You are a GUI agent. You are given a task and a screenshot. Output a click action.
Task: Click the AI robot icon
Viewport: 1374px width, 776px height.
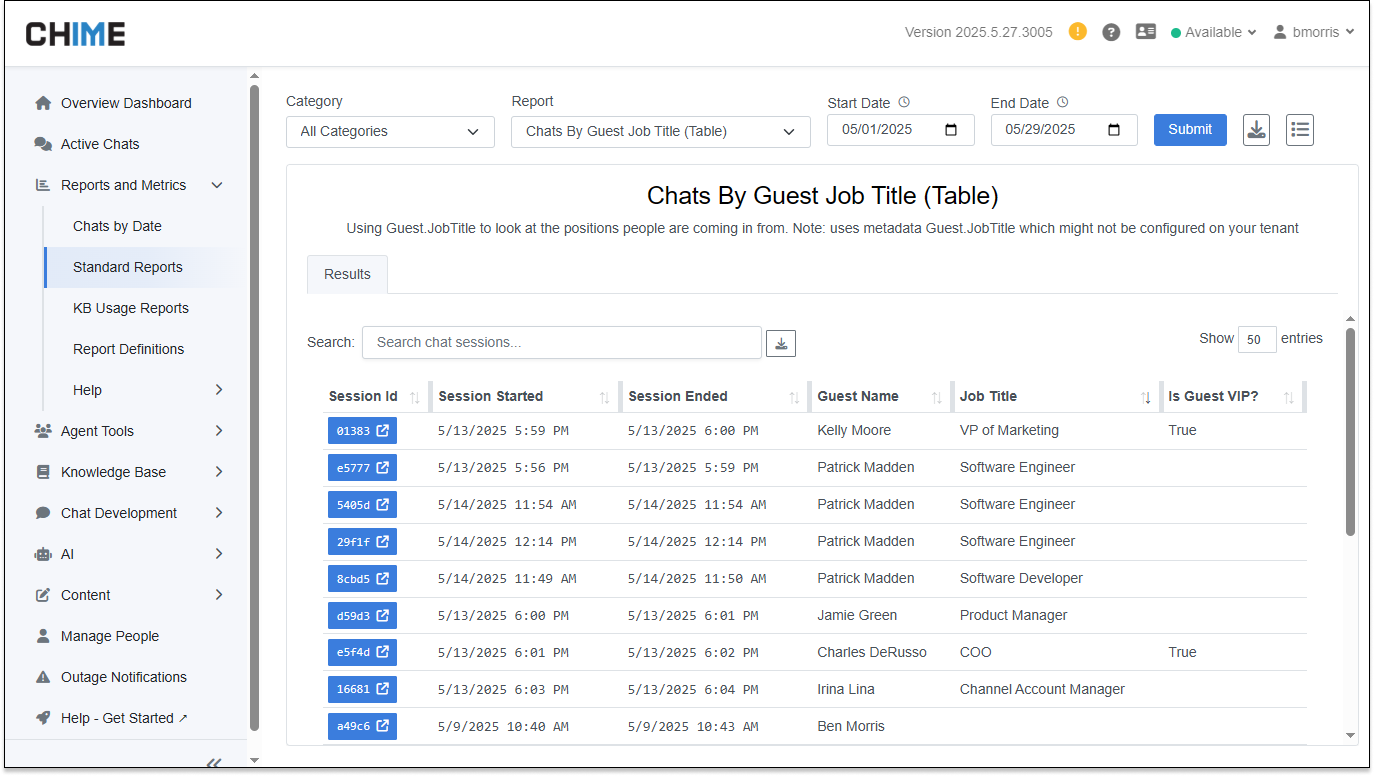[x=43, y=554]
